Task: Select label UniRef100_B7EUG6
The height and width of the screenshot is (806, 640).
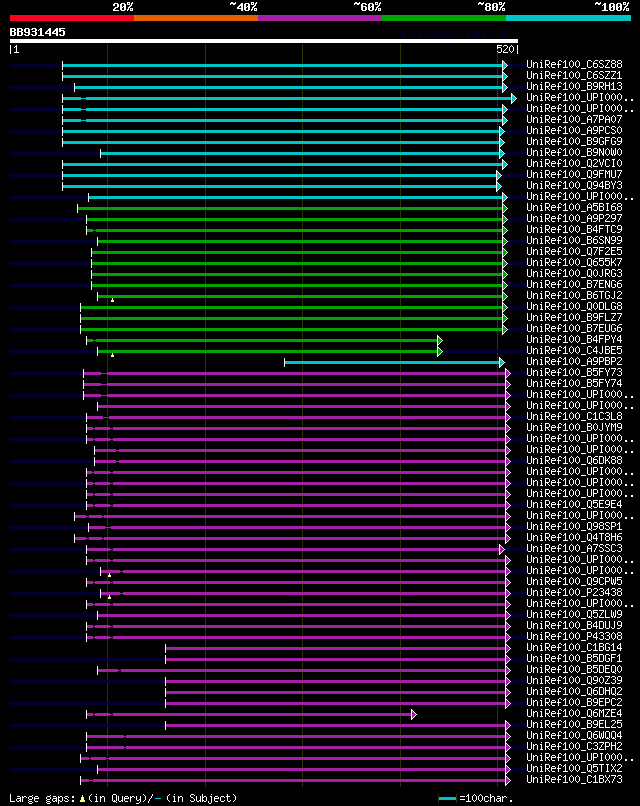Action: (574, 328)
